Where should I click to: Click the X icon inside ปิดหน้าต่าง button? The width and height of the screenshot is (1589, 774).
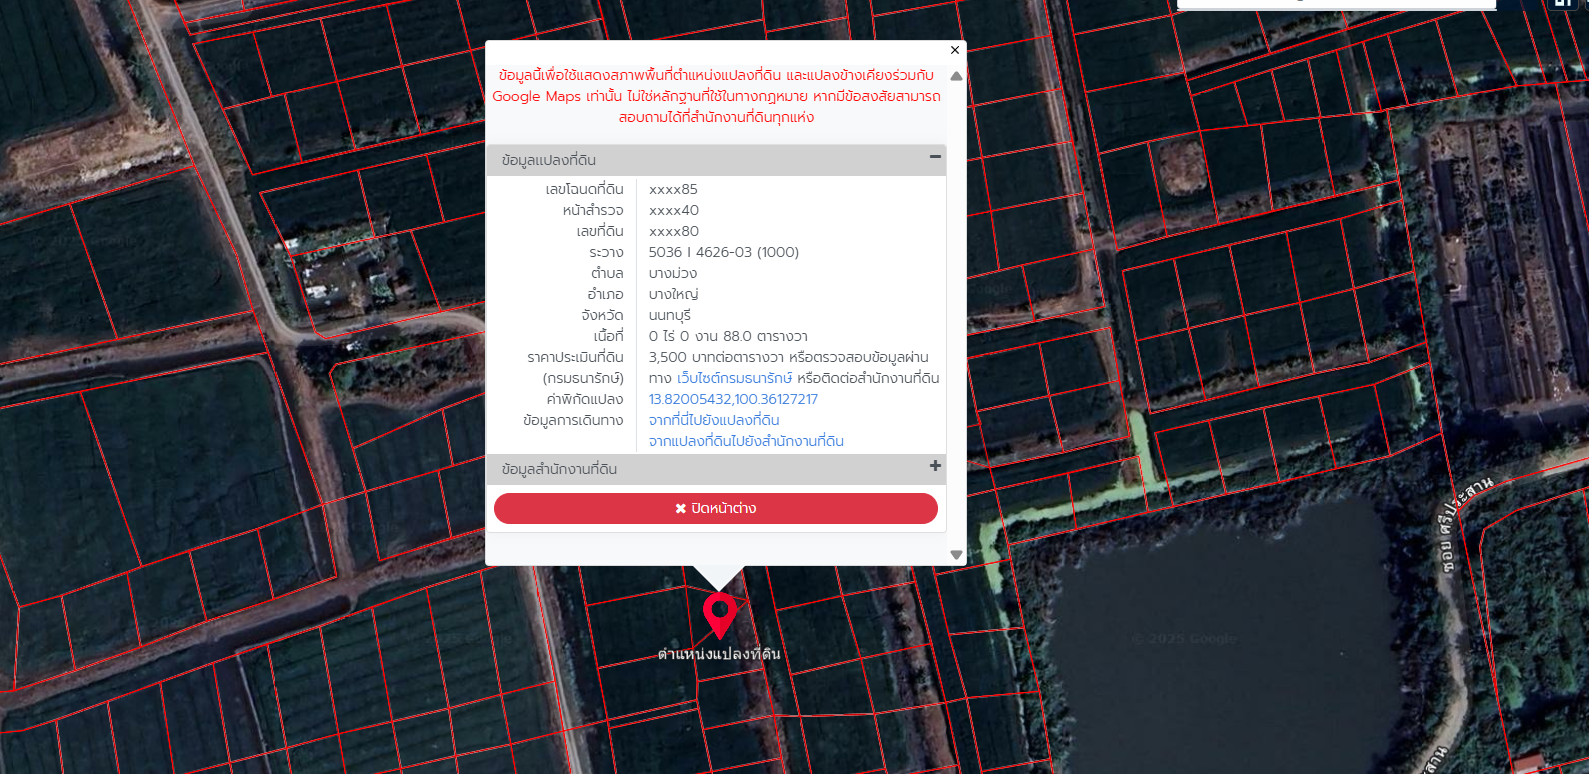coord(680,509)
